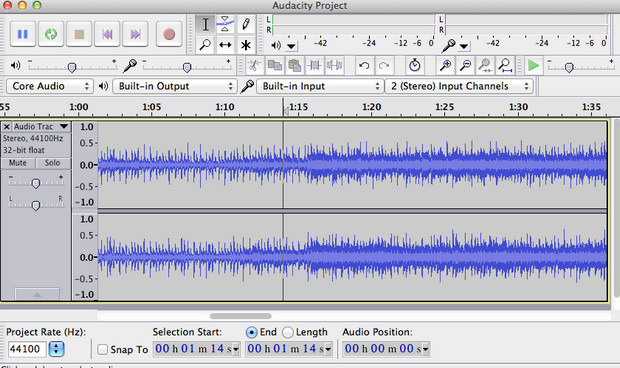Collapse the track with bottom arrow

37,294
